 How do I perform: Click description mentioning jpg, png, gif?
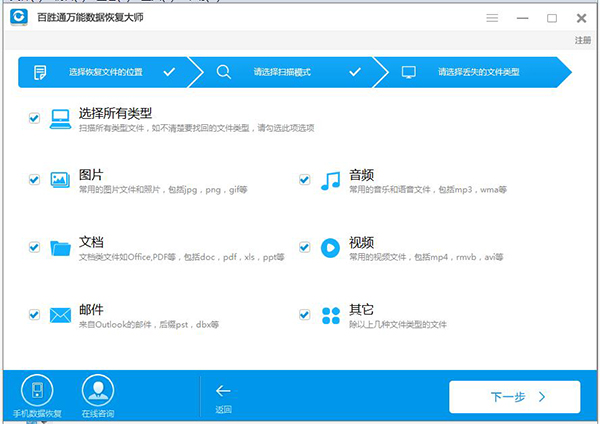[163, 189]
